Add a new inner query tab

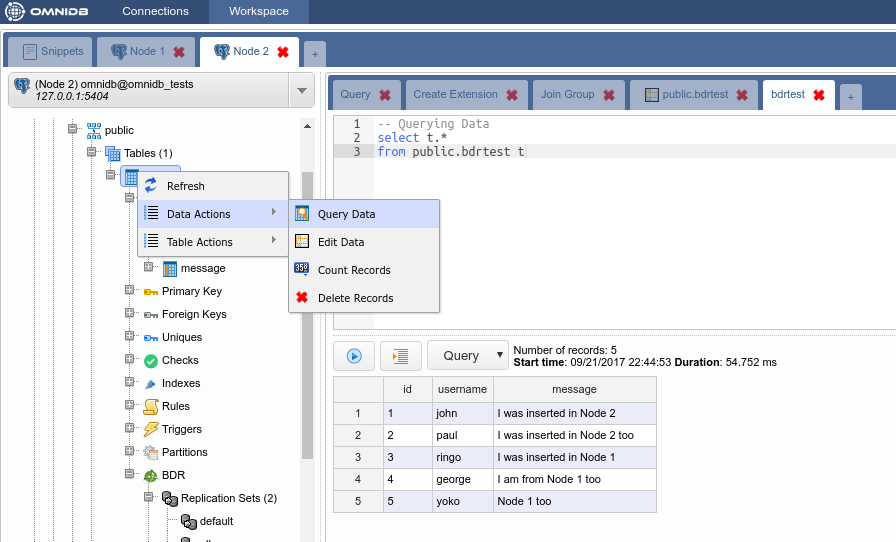pos(851,96)
